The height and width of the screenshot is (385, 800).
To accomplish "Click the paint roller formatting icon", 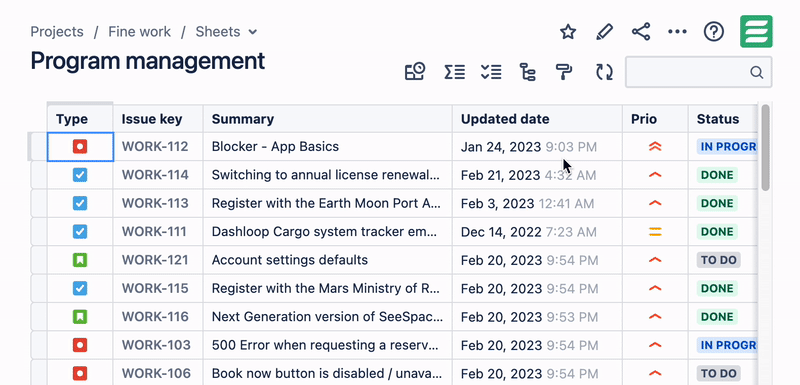I will [564, 72].
